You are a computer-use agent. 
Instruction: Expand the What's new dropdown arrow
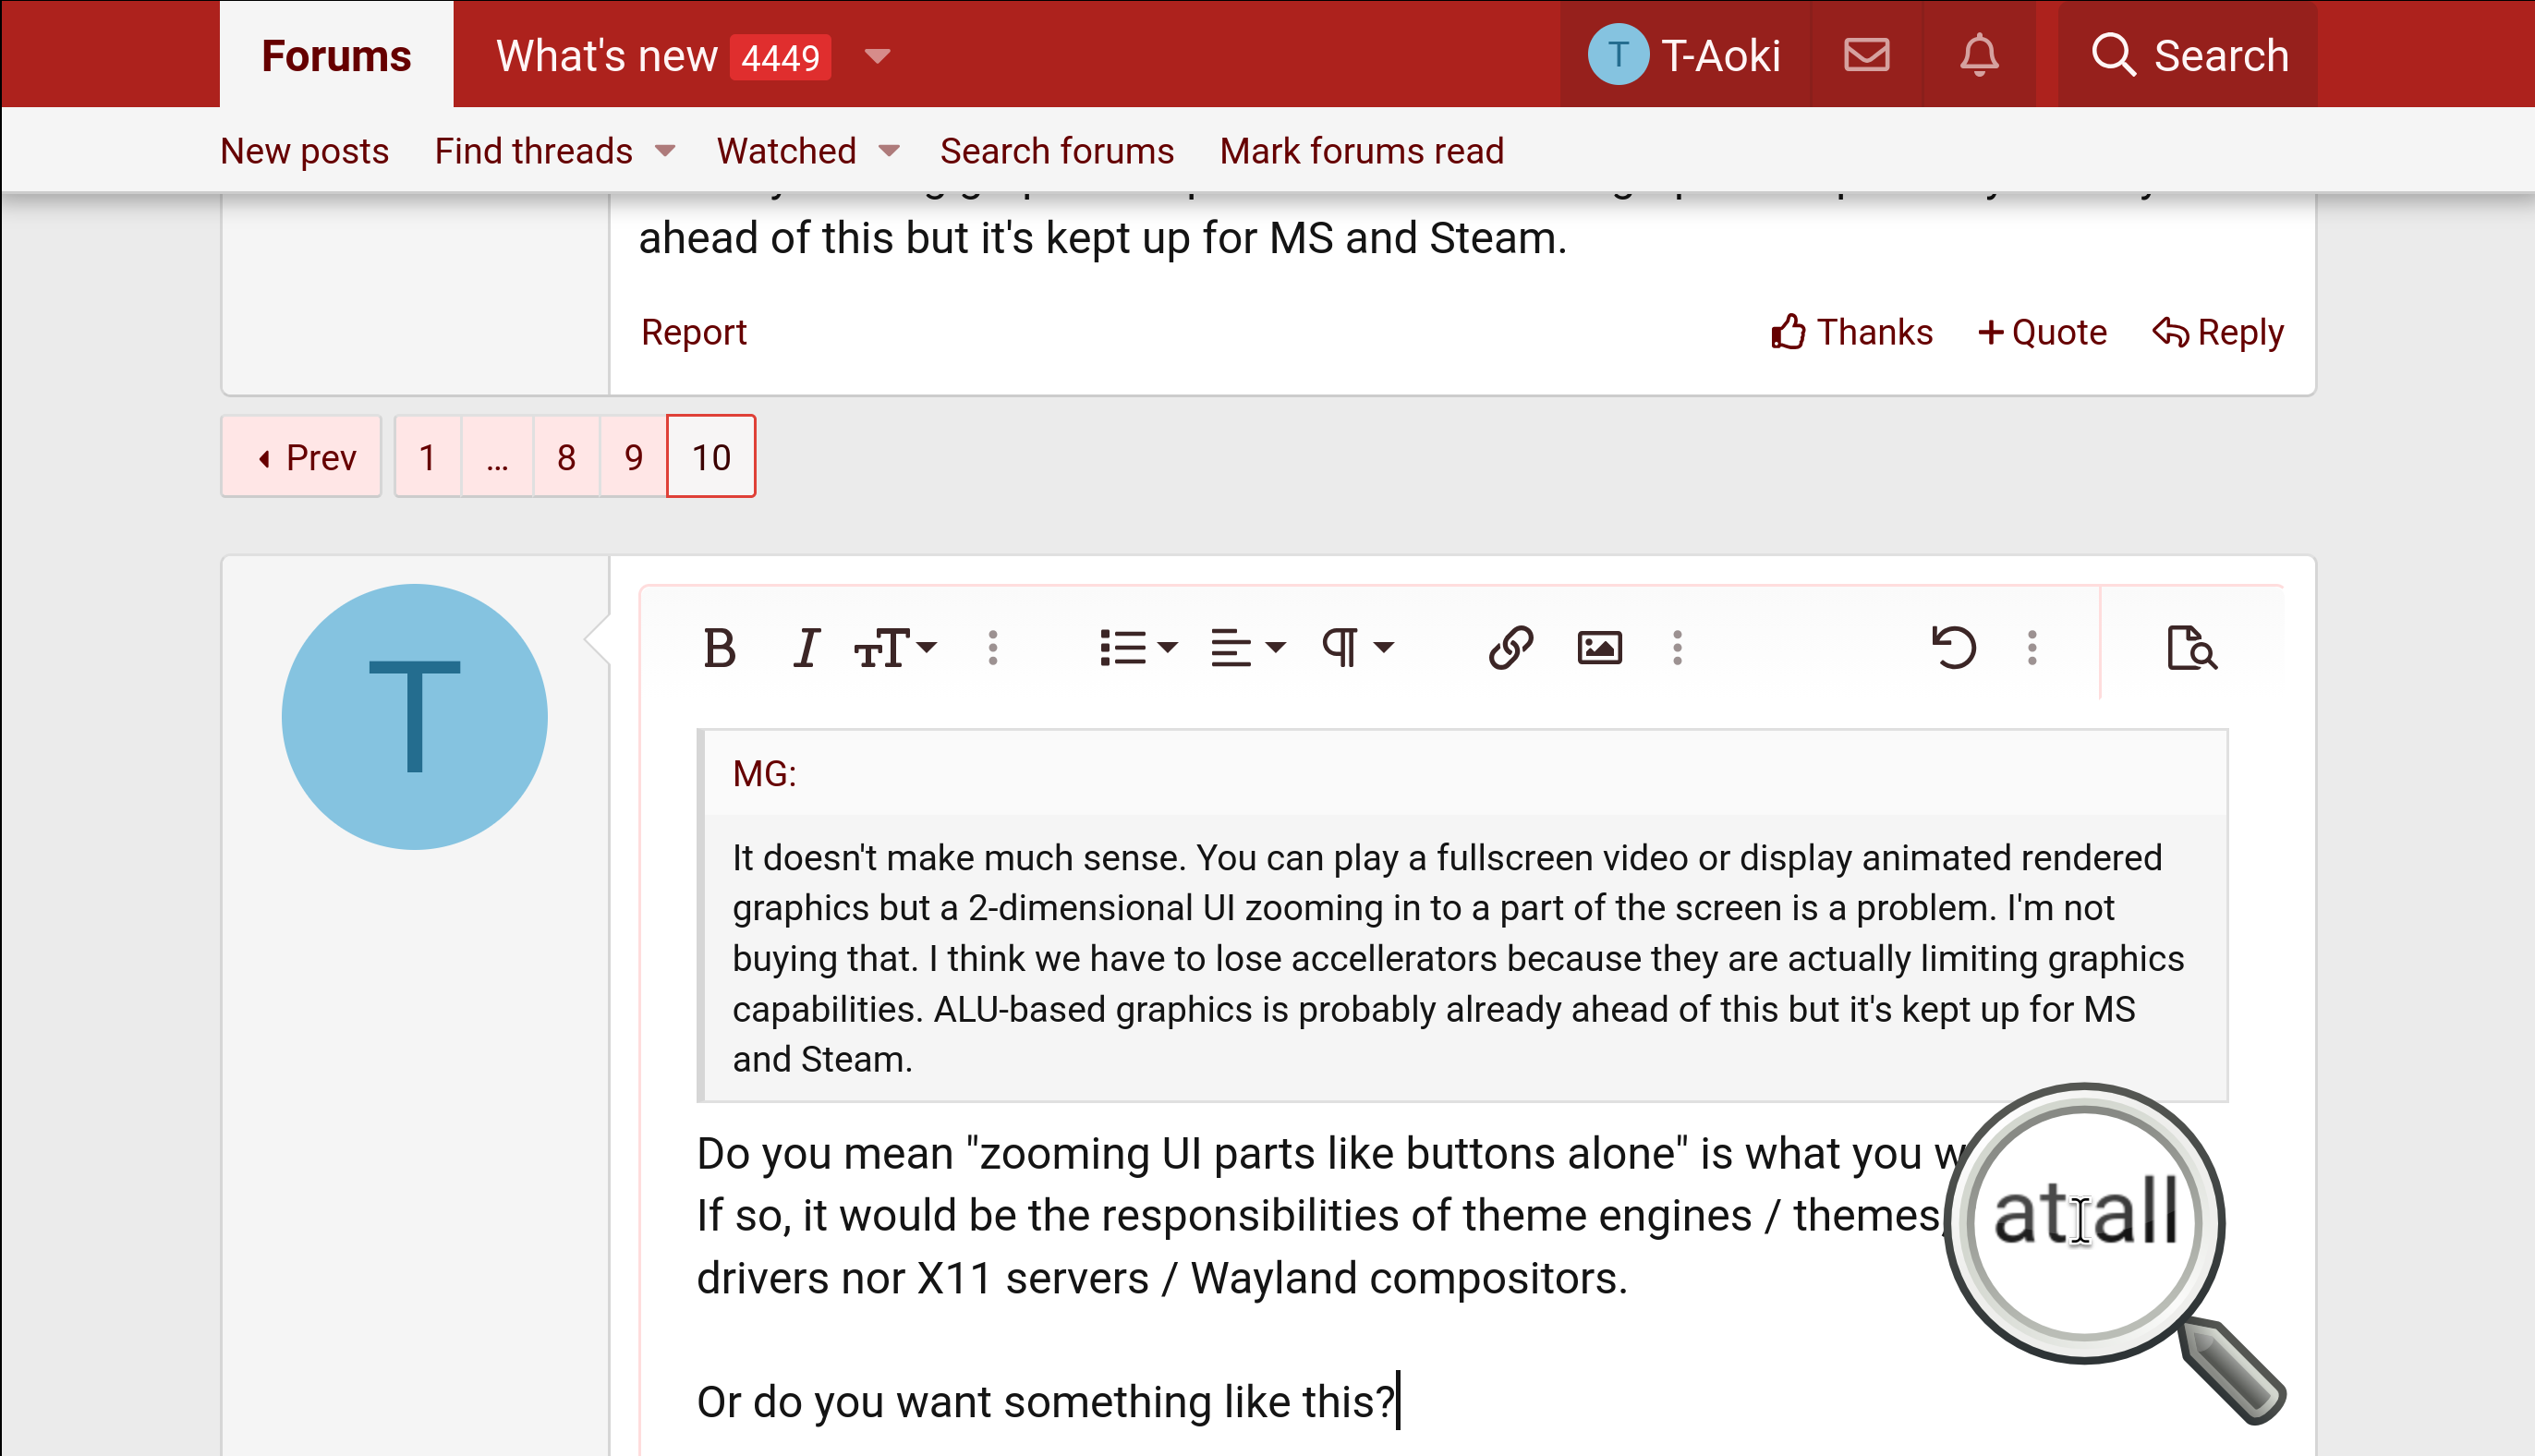877,57
